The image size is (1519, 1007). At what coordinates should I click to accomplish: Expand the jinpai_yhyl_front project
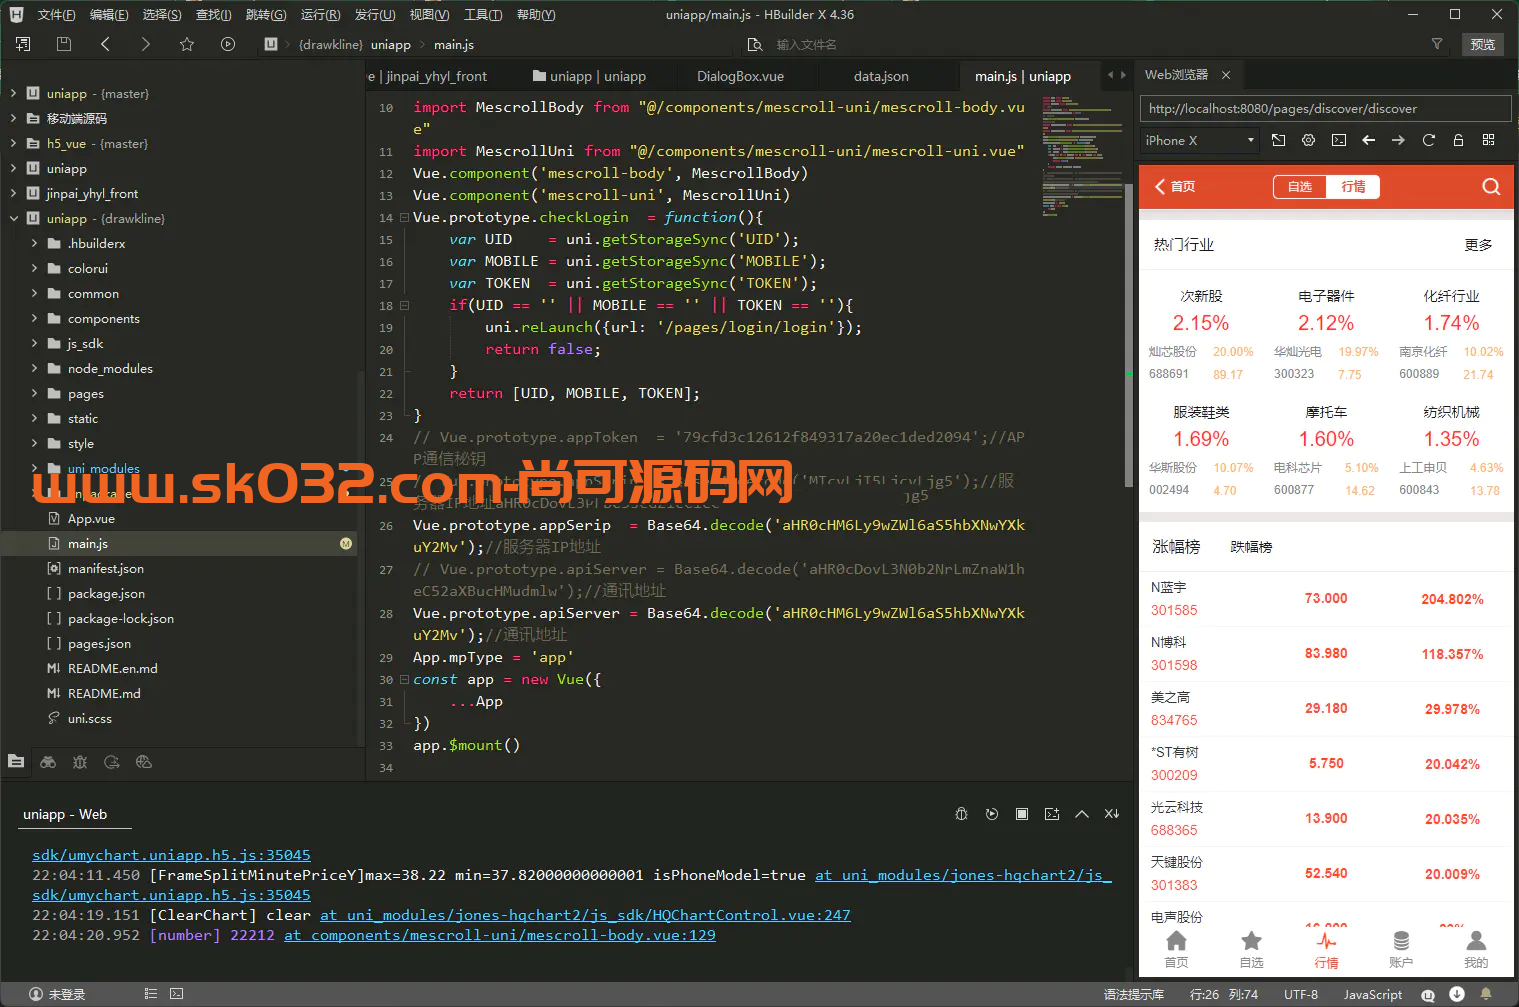tap(13, 193)
